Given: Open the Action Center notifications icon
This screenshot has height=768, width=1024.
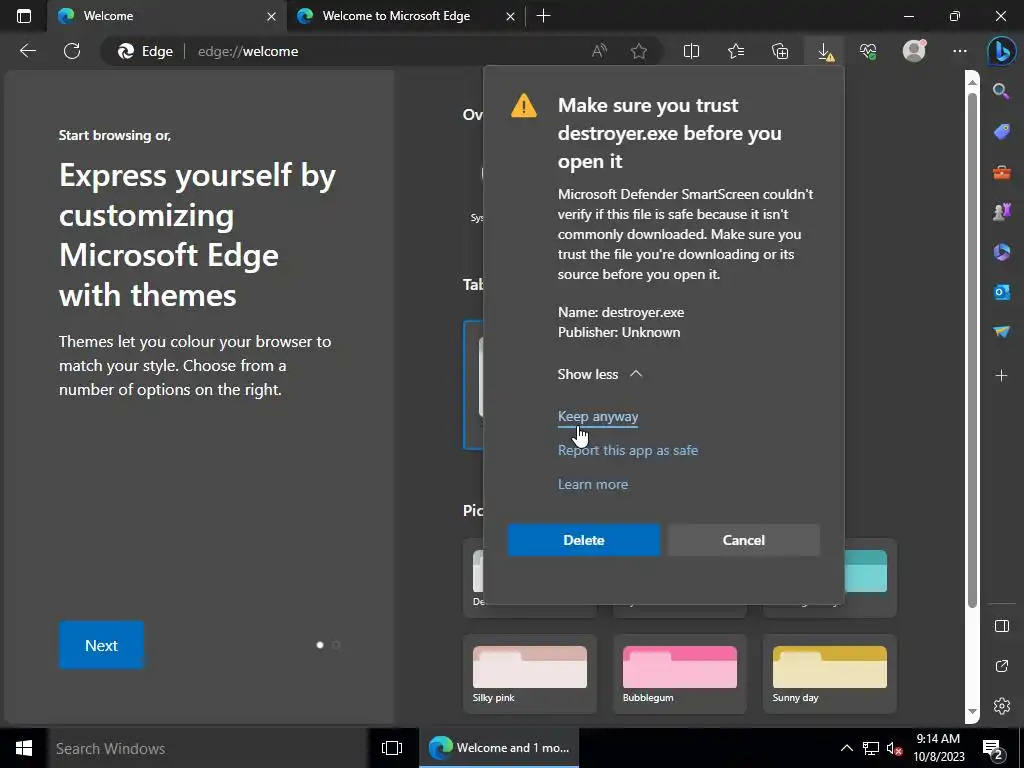Looking at the screenshot, I should pos(993,750).
